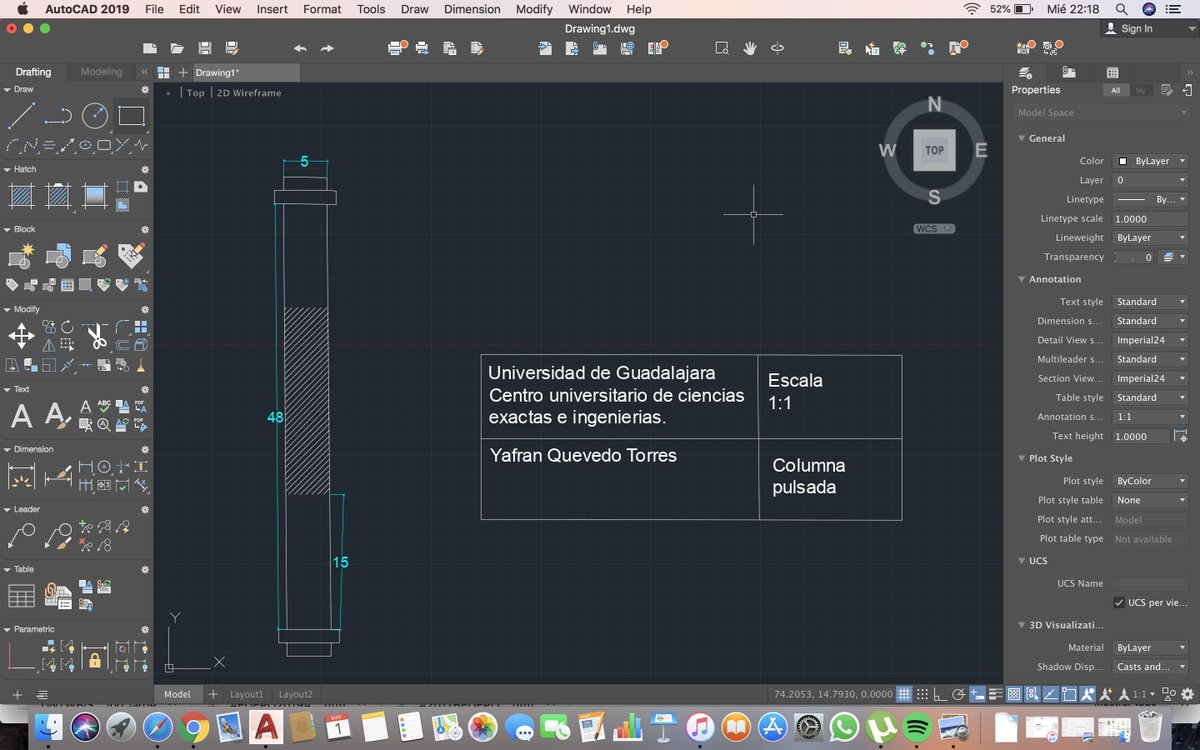Click the Insert Block tool
The width and height of the screenshot is (1200, 750).
[57, 256]
